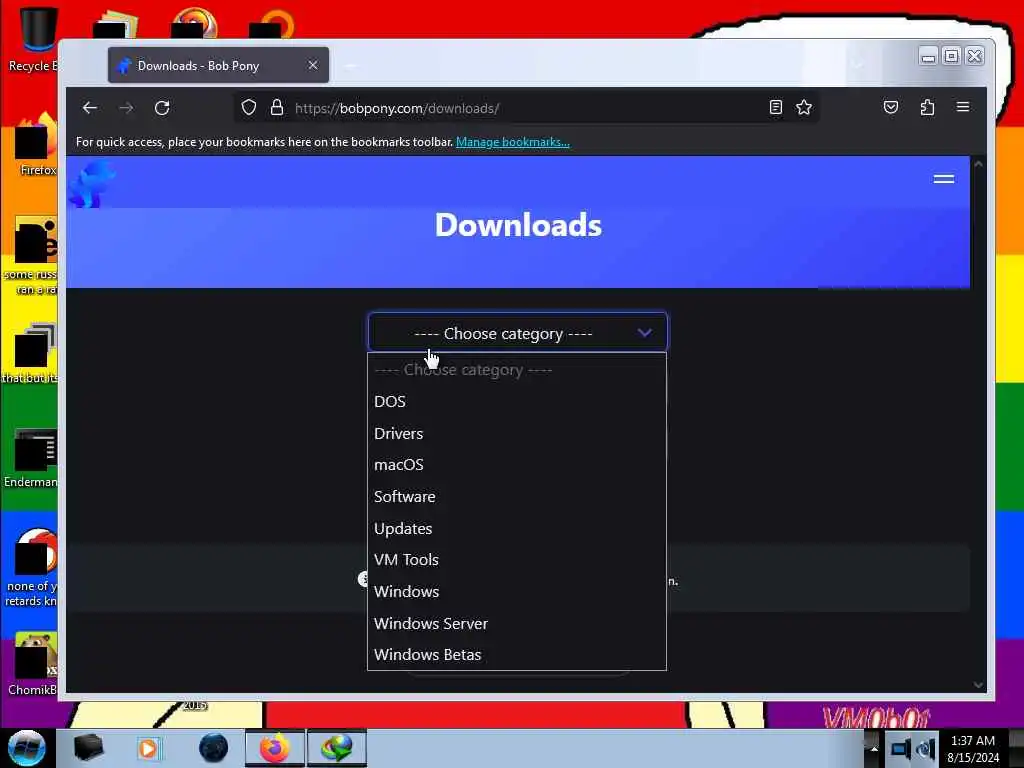Open the media player taskbar icon
This screenshot has height=768, width=1024.
[x=148, y=748]
